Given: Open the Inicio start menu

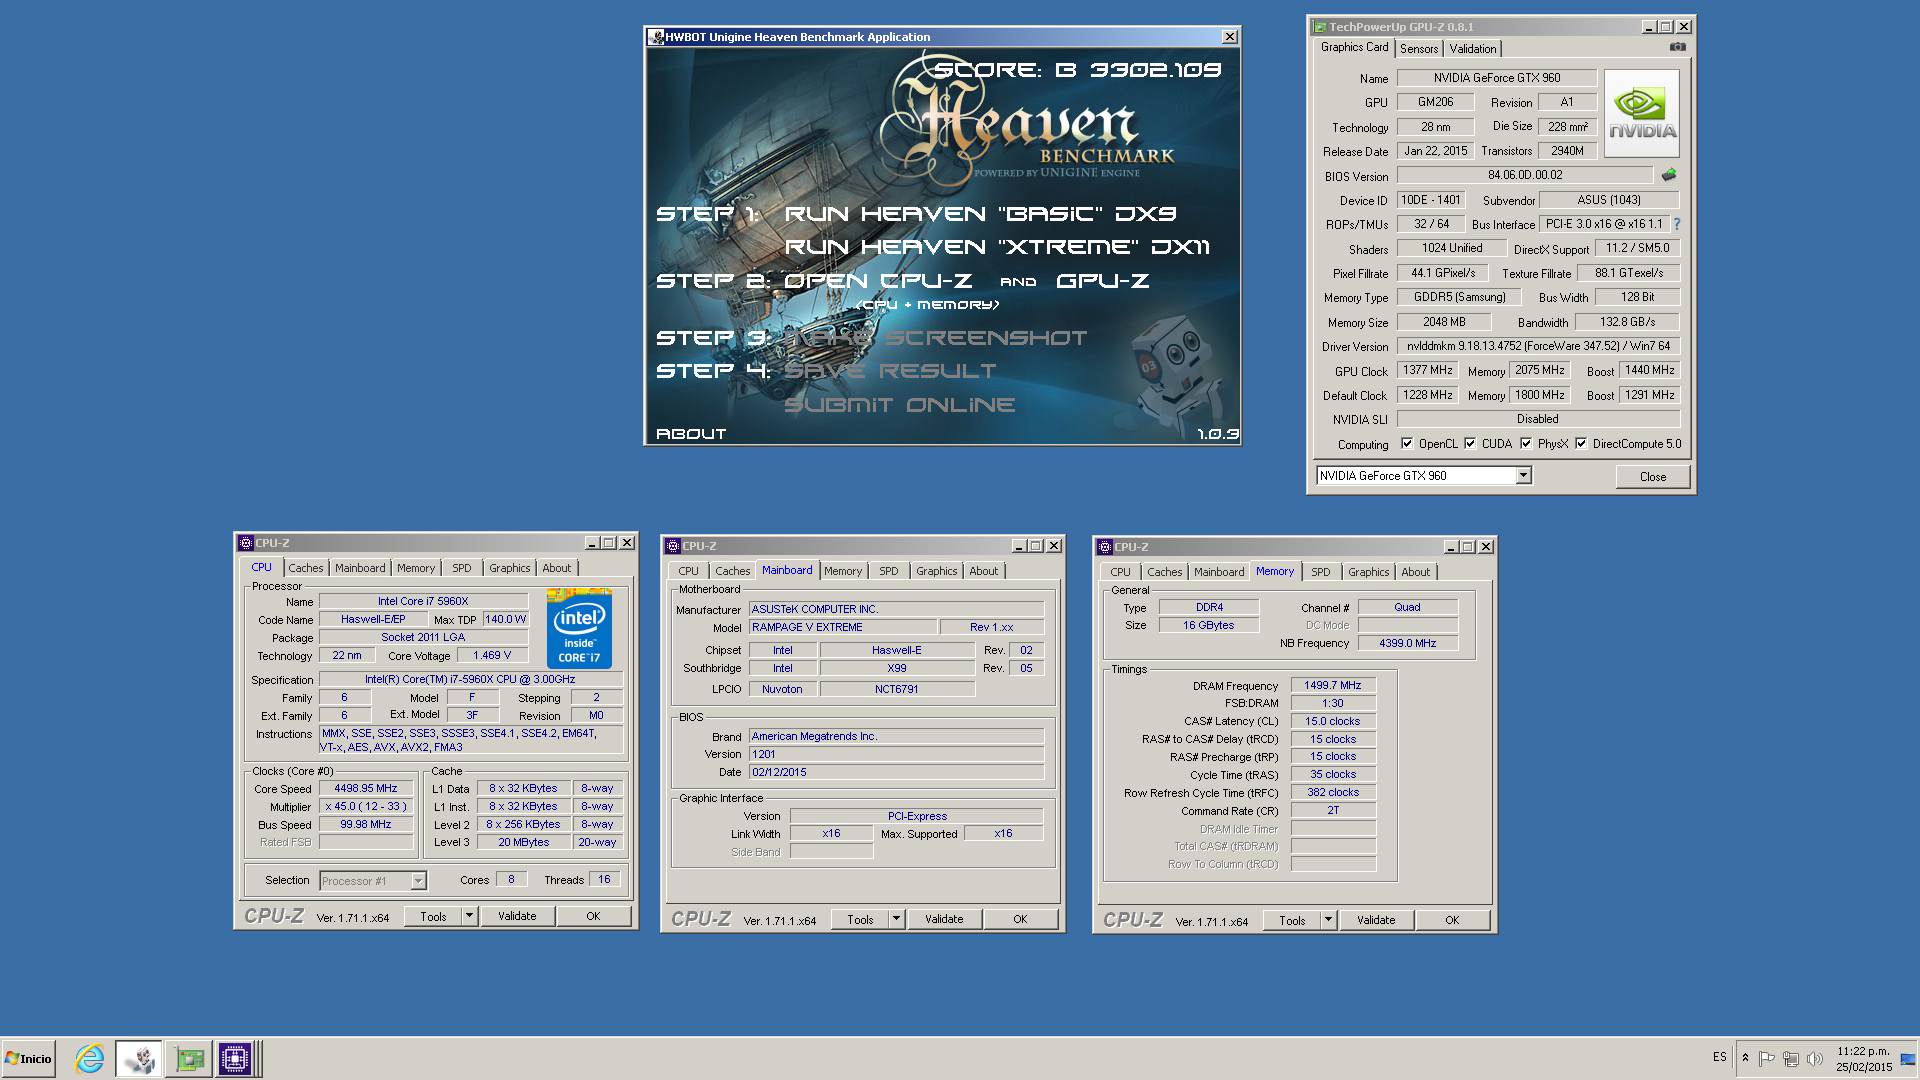Looking at the screenshot, I should click(29, 1058).
